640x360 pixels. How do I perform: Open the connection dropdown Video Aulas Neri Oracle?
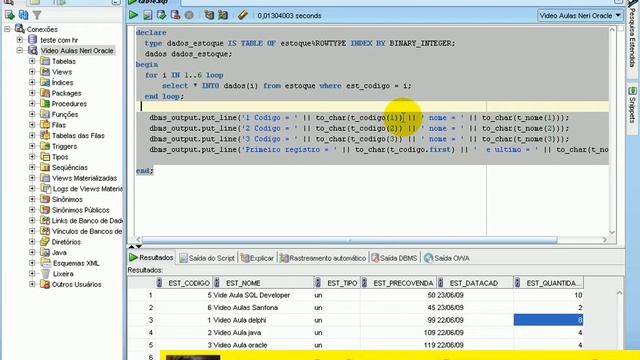(x=580, y=16)
